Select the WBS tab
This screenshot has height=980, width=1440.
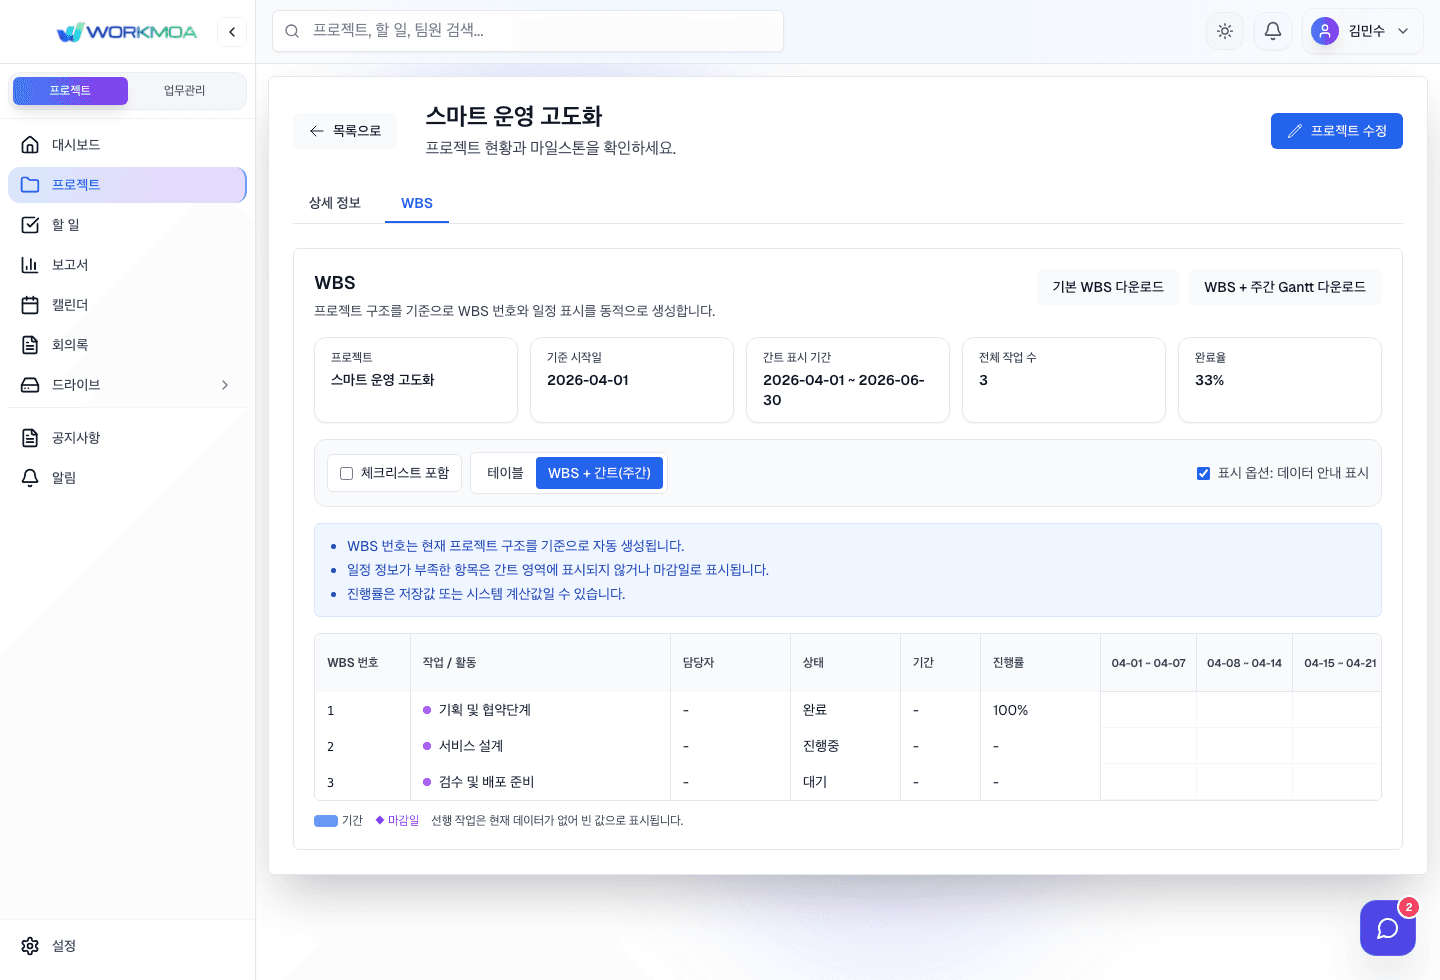click(417, 203)
